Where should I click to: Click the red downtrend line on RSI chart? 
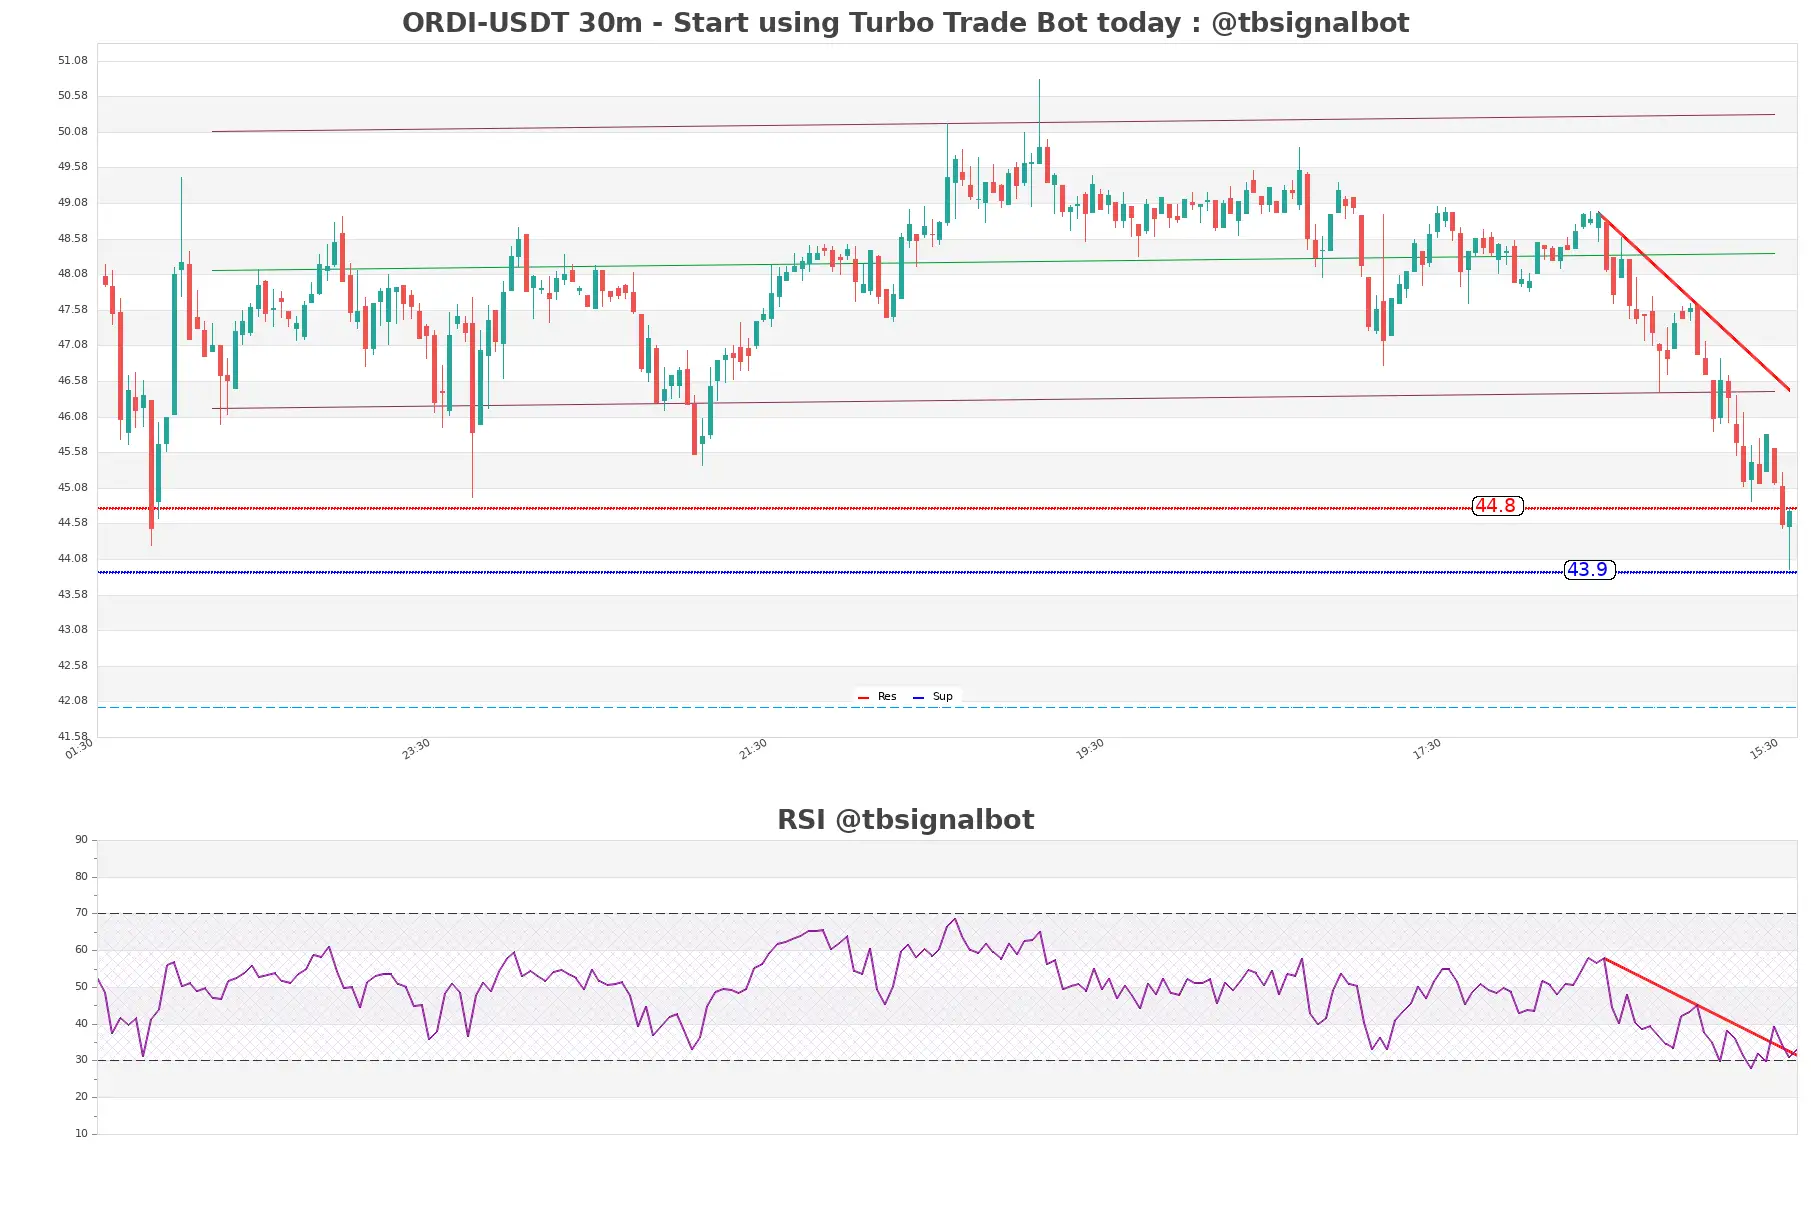coord(1700,1006)
